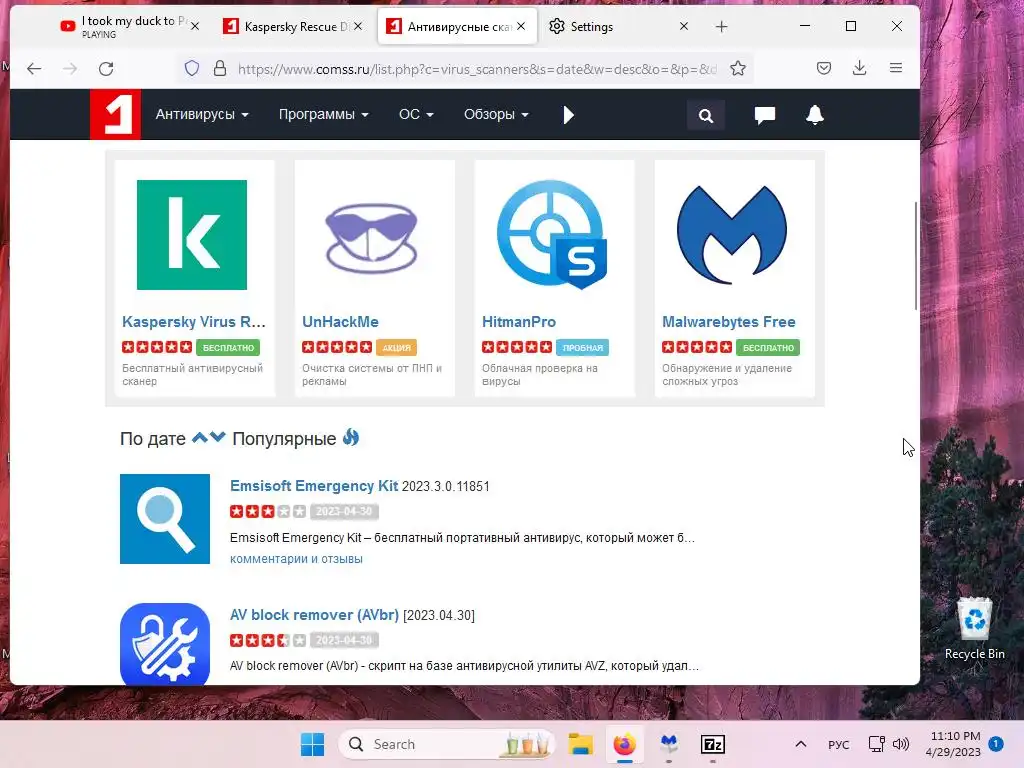Click the popular flame icon
Image resolution: width=1024 pixels, height=768 pixels.
351,437
